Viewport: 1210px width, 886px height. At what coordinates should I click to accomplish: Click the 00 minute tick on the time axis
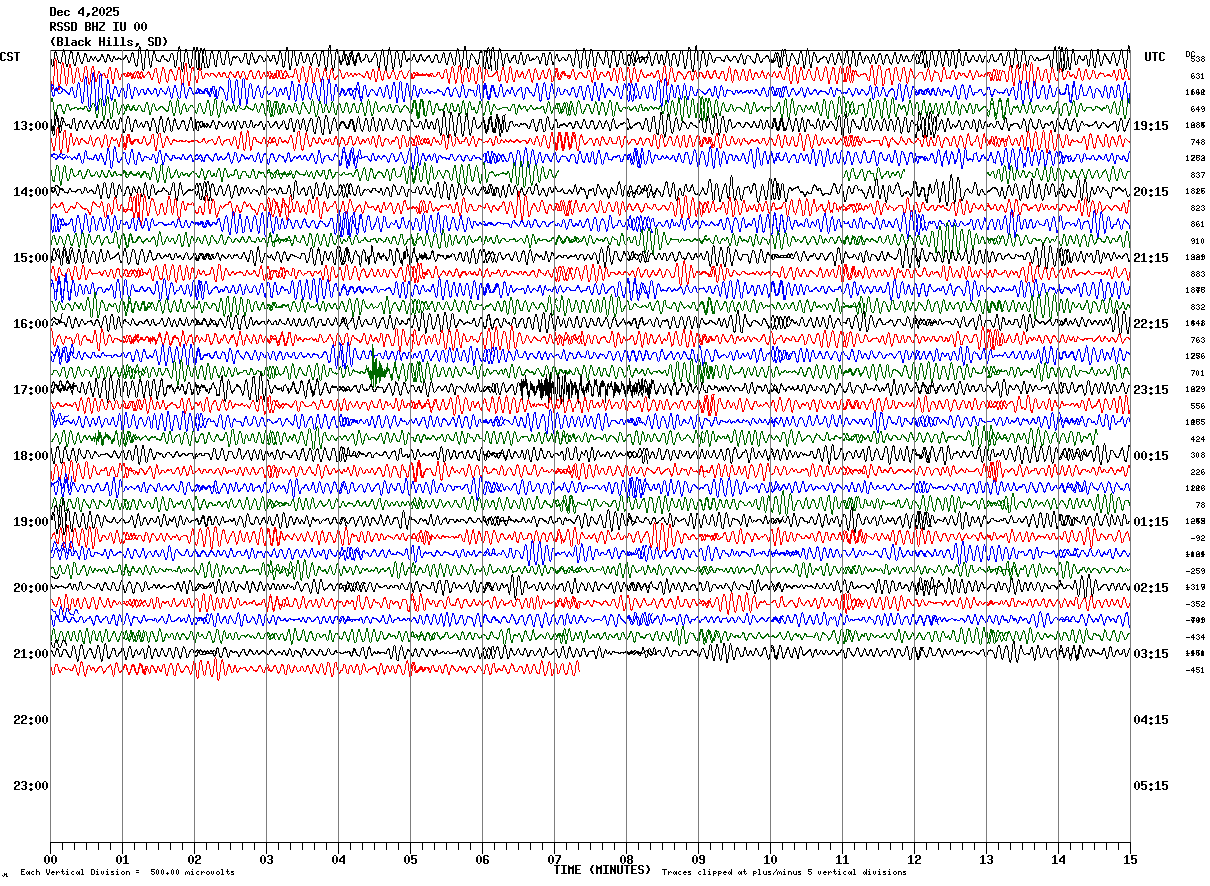50,859
